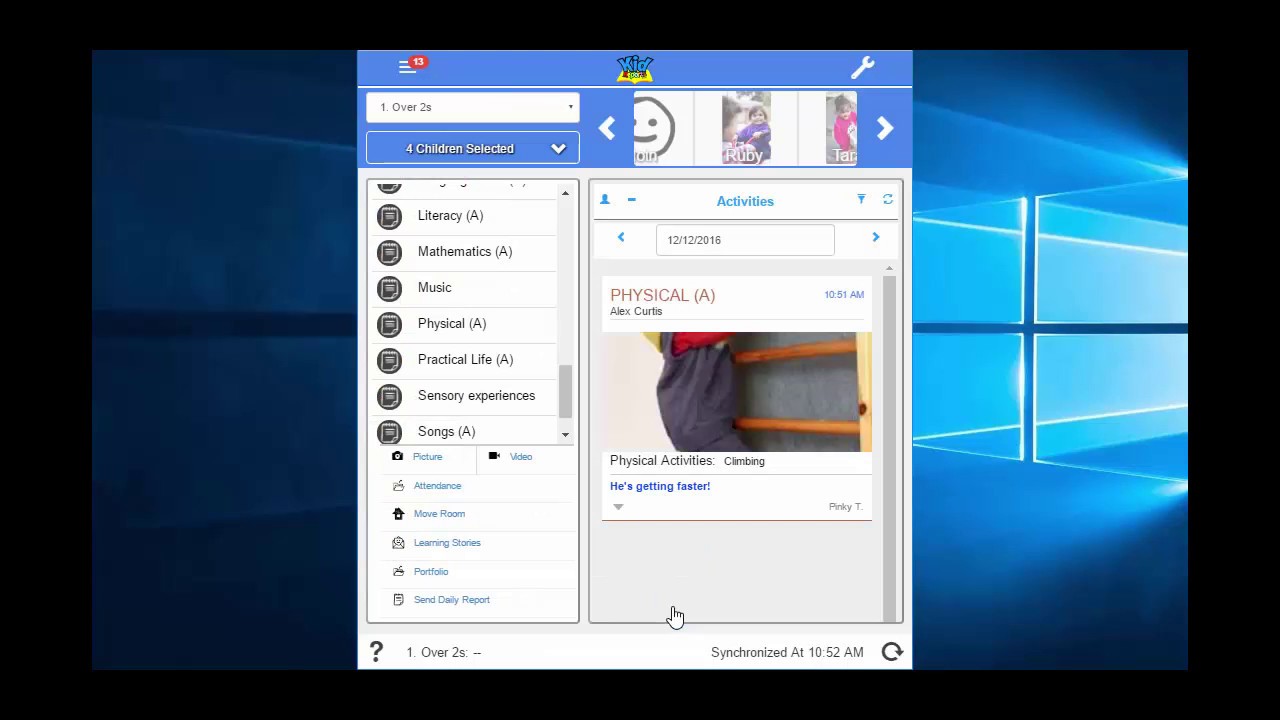Click the icon beside Mathematics (A)
Image resolution: width=1280 pixels, height=720 pixels.
click(x=389, y=252)
